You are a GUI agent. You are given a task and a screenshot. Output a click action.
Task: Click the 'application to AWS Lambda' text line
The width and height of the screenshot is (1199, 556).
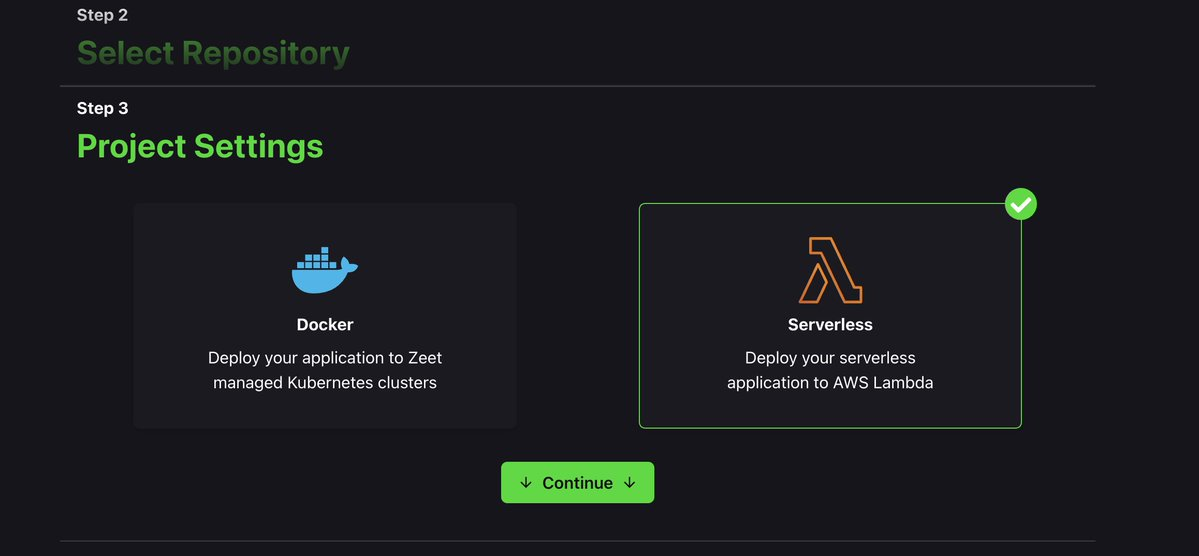tap(830, 382)
